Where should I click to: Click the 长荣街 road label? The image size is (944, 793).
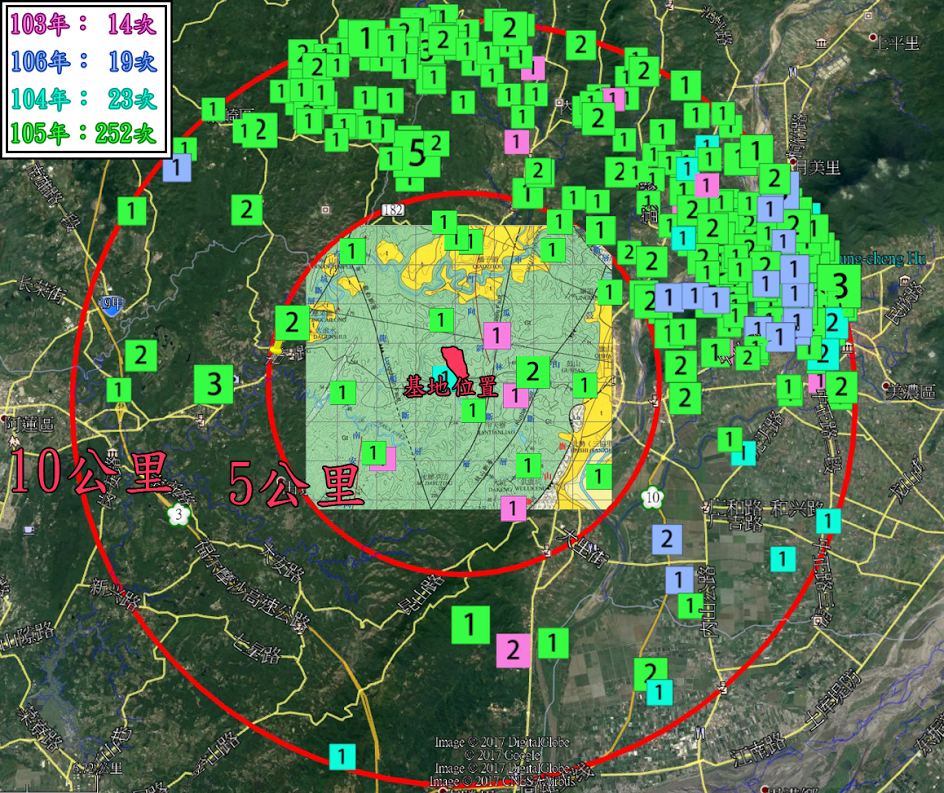42,291
